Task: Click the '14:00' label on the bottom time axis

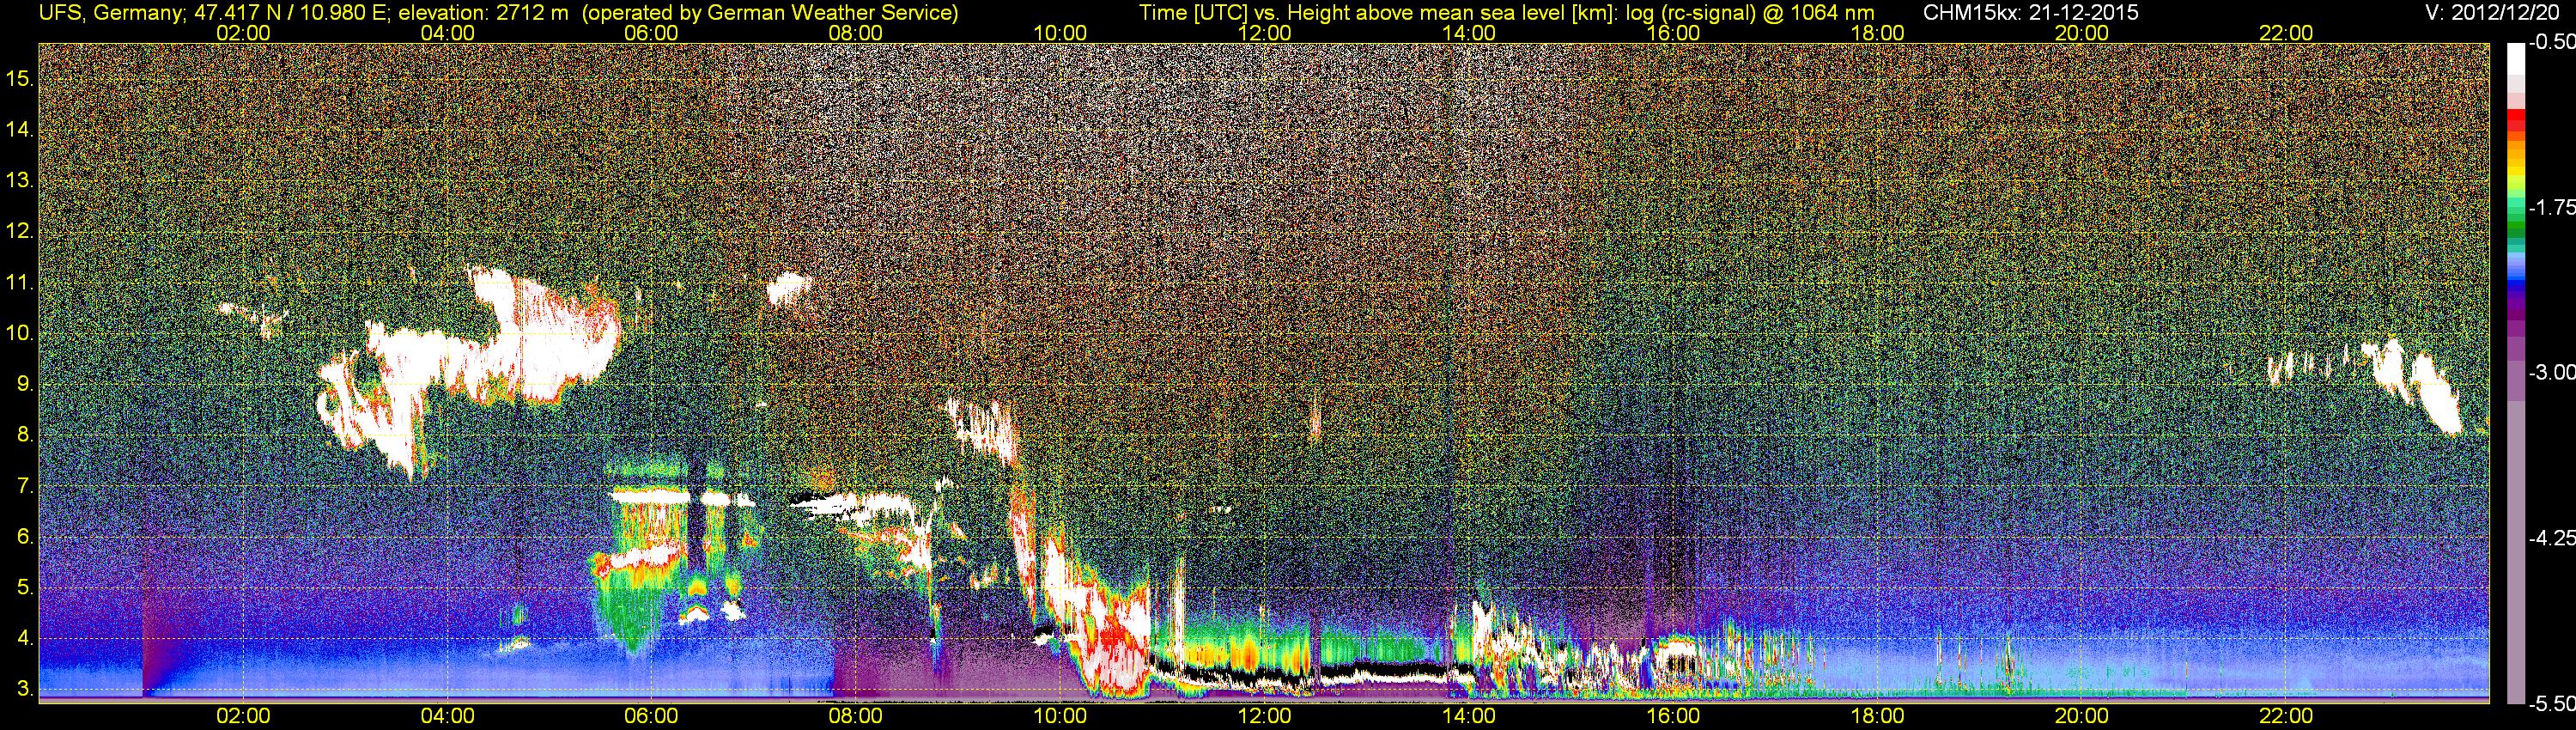Action: 1469,716
